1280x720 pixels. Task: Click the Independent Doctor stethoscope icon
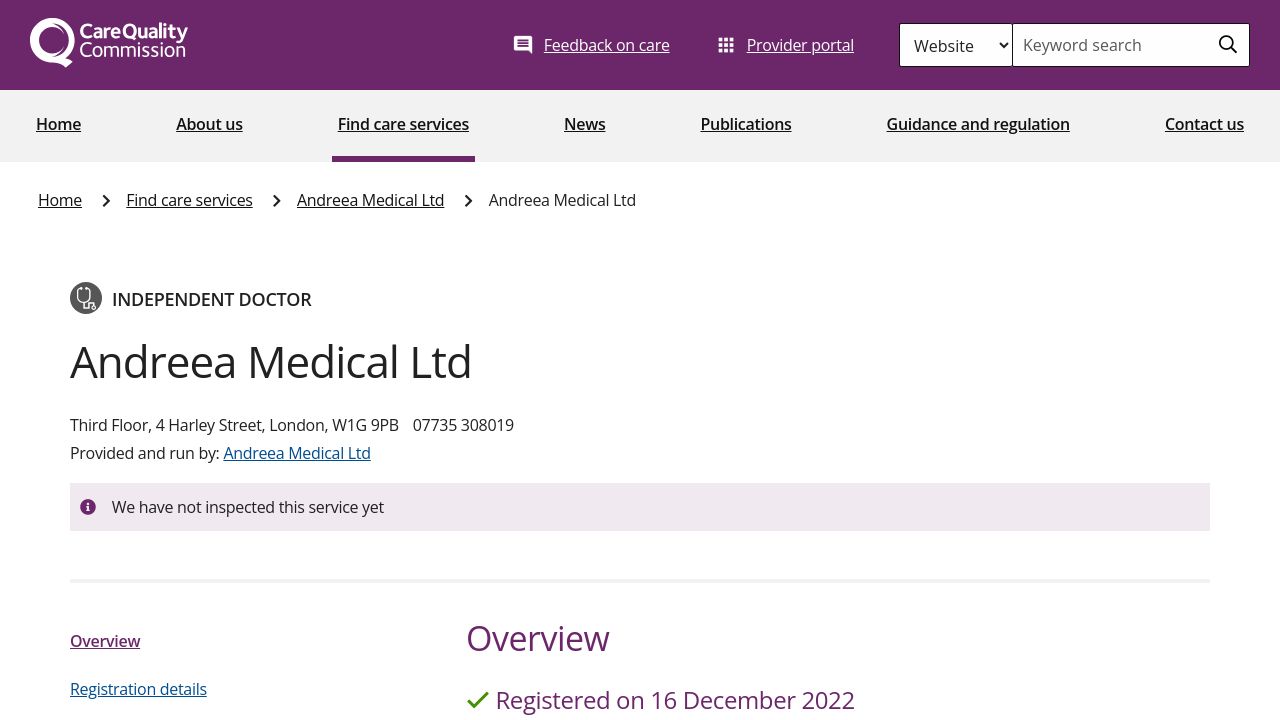coord(86,298)
